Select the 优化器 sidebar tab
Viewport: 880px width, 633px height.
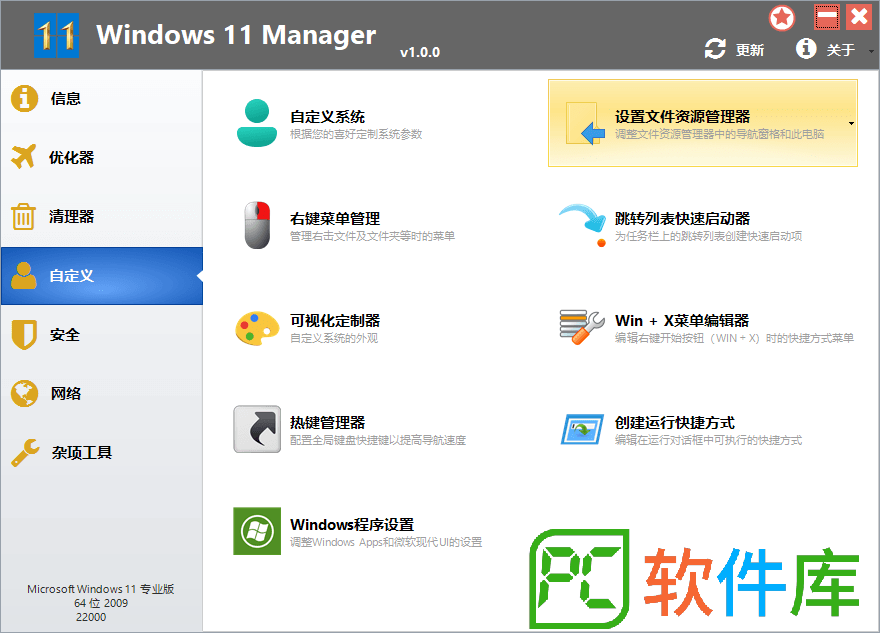pos(102,158)
